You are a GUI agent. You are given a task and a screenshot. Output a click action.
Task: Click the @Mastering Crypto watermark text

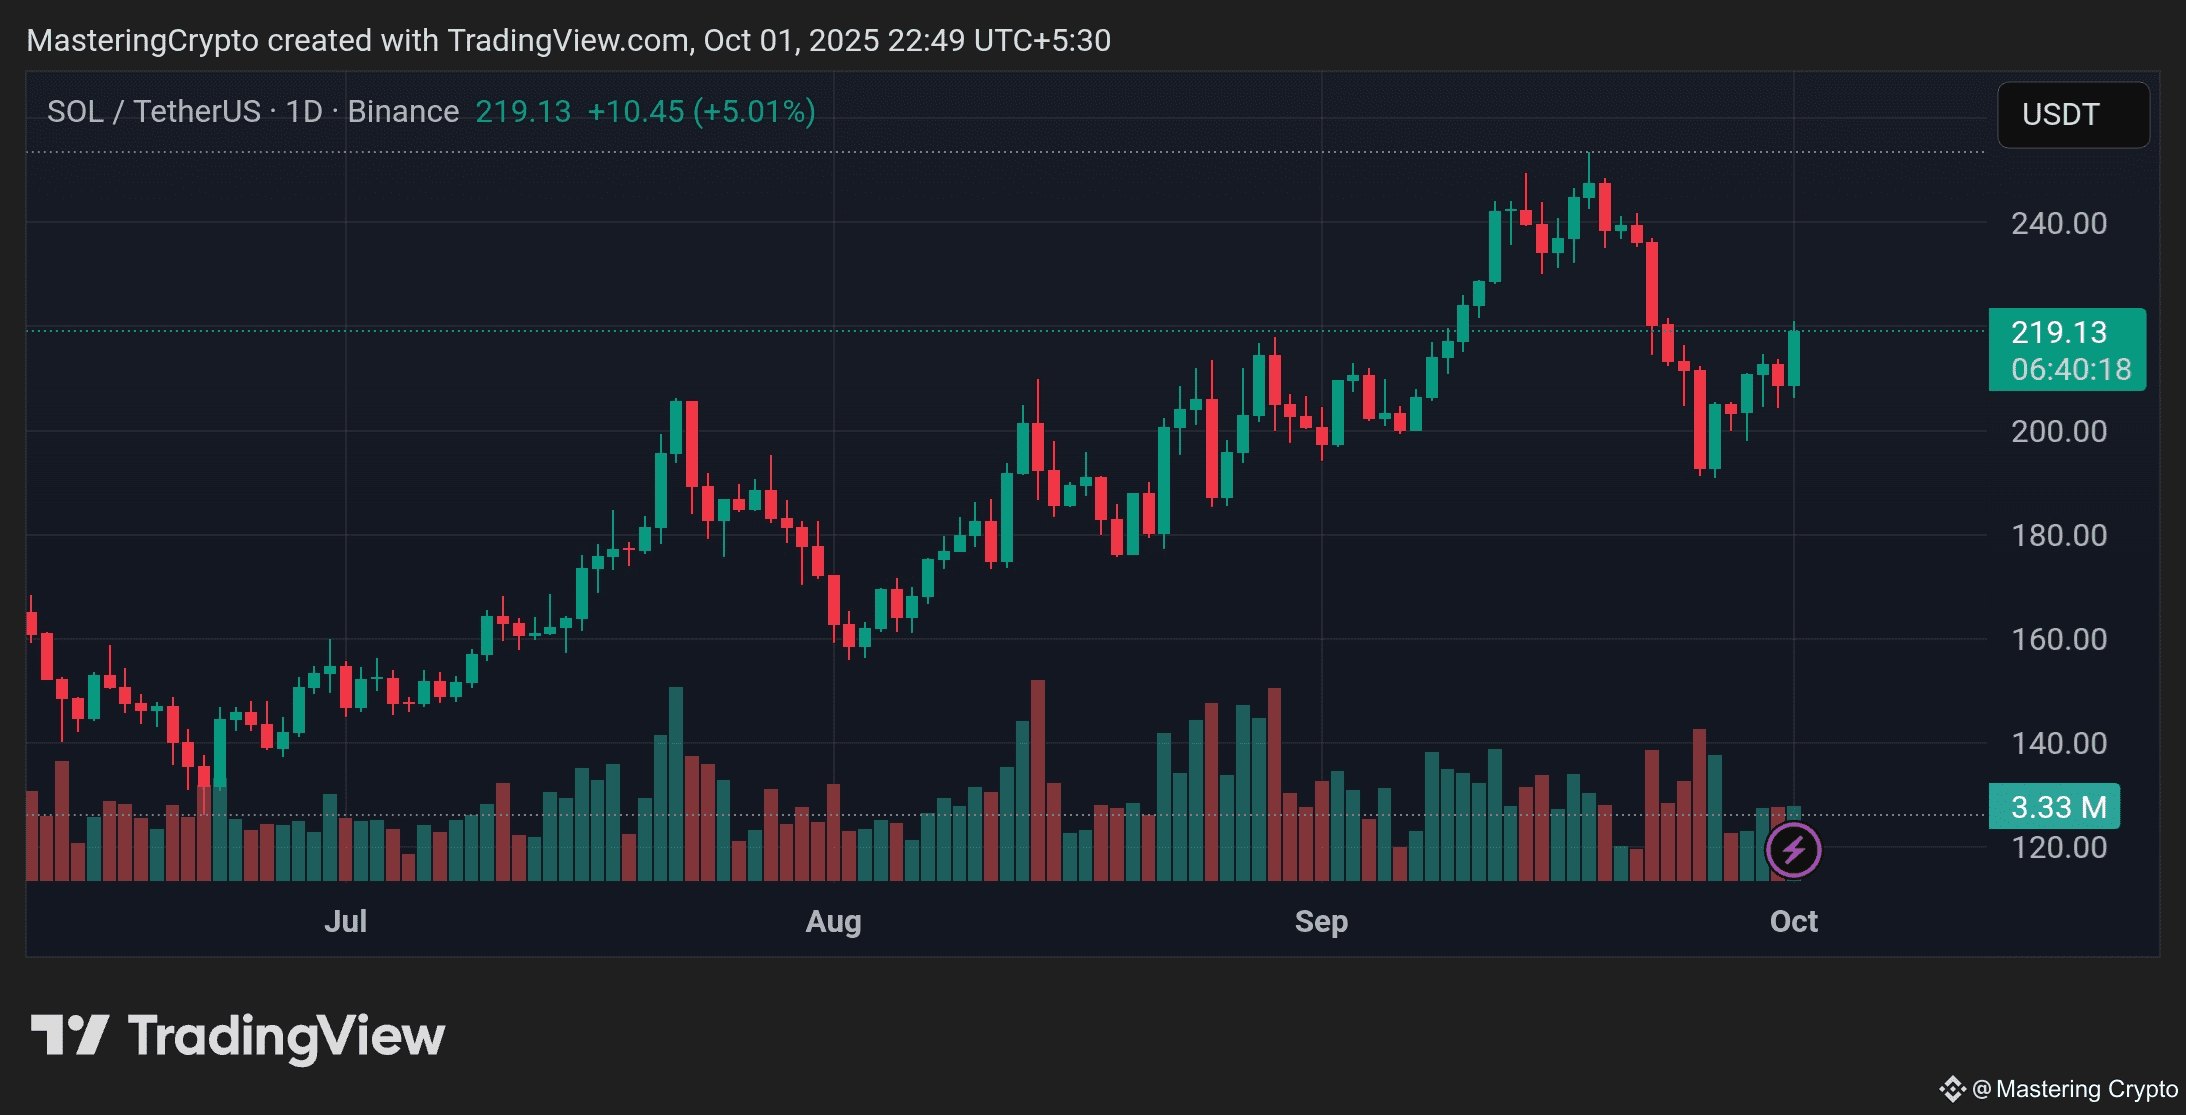[2075, 1089]
